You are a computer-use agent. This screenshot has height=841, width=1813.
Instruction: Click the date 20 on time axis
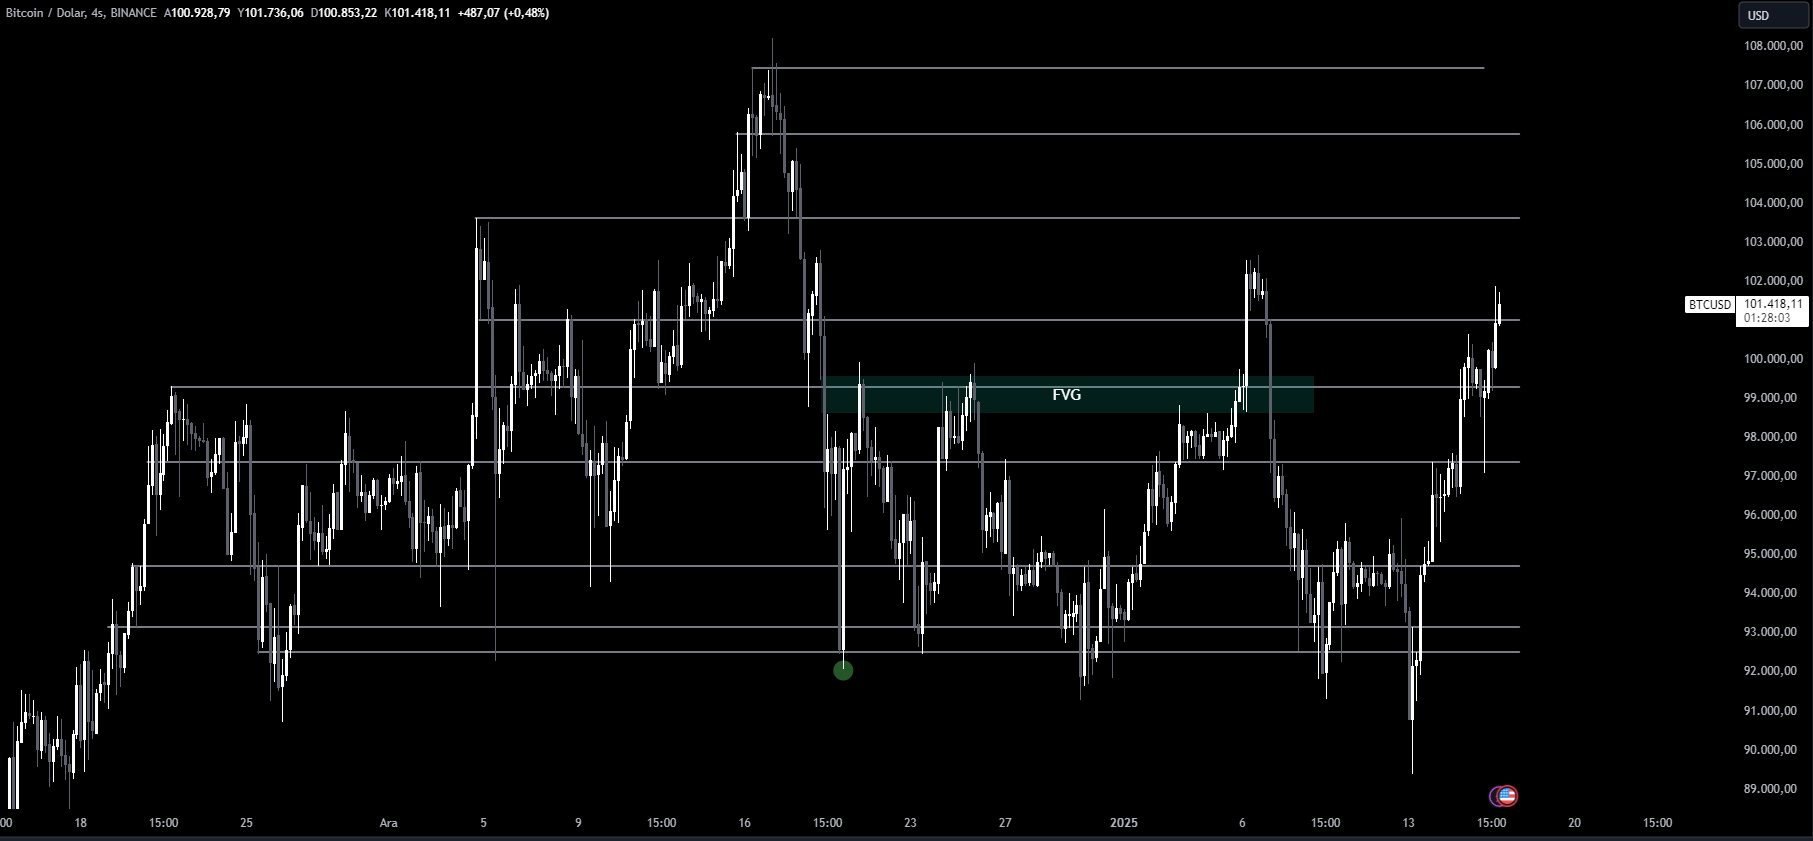pos(1574,823)
